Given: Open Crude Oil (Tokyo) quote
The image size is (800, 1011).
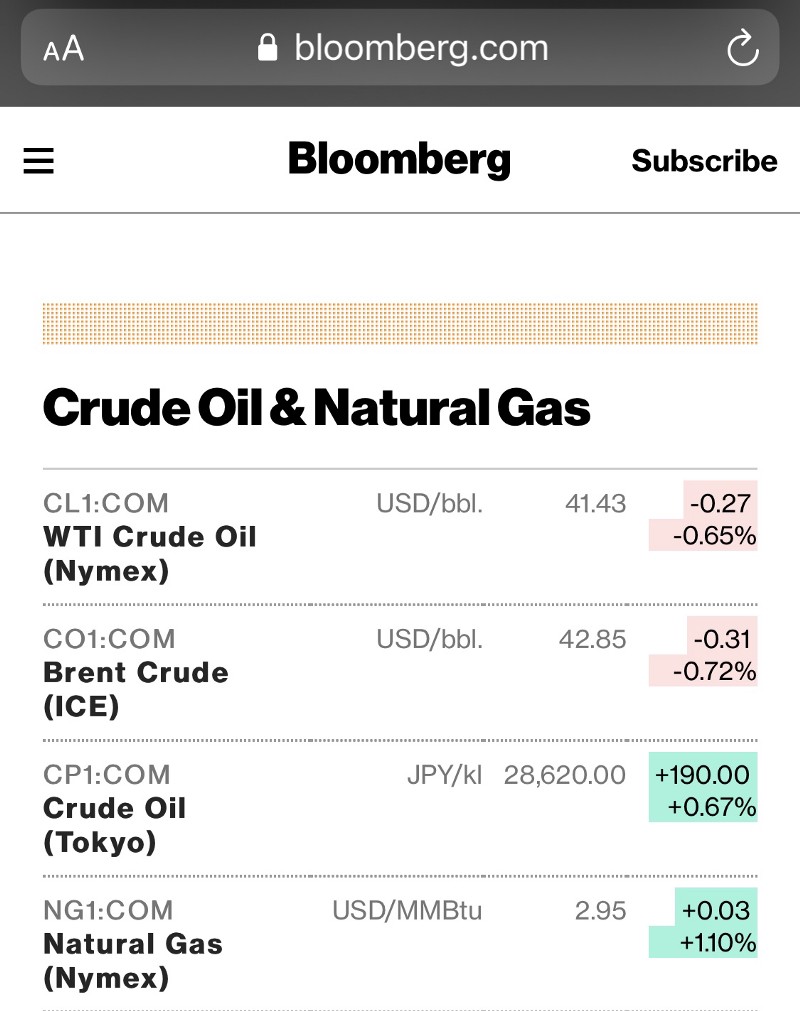Looking at the screenshot, I should pos(114,825).
